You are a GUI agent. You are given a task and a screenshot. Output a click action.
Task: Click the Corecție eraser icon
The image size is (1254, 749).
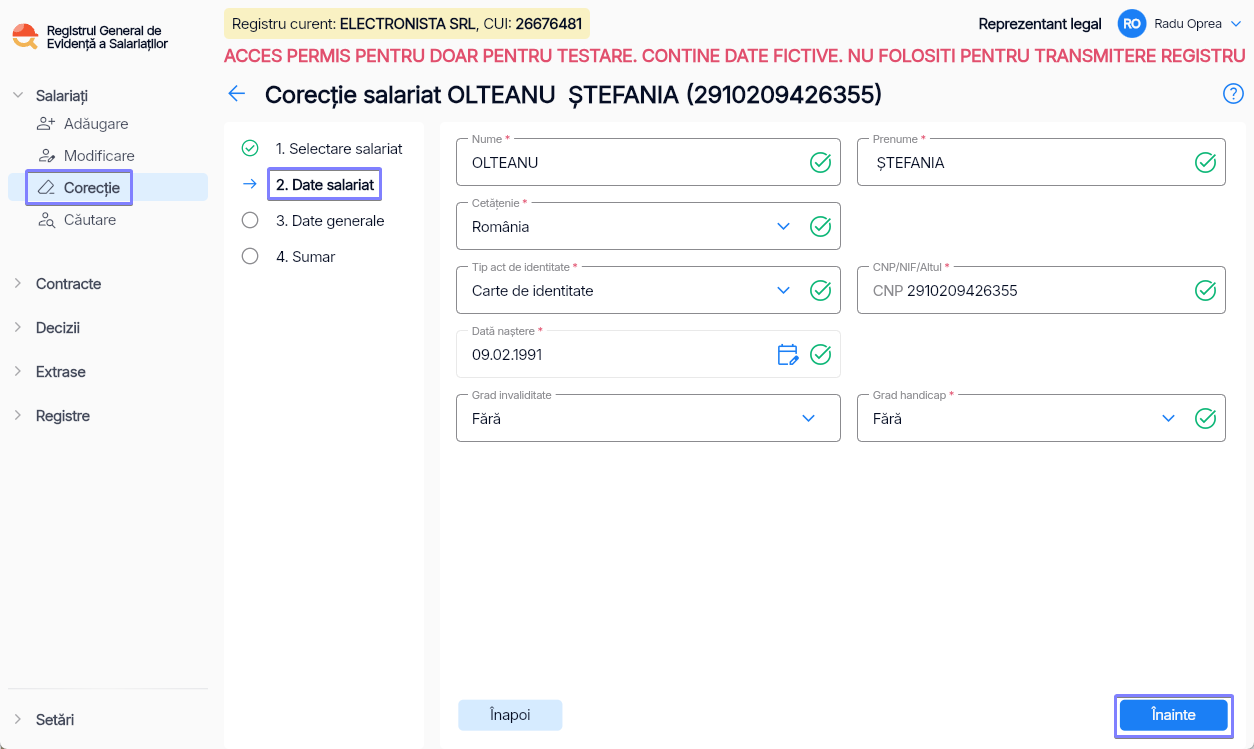pyautogui.click(x=46, y=187)
